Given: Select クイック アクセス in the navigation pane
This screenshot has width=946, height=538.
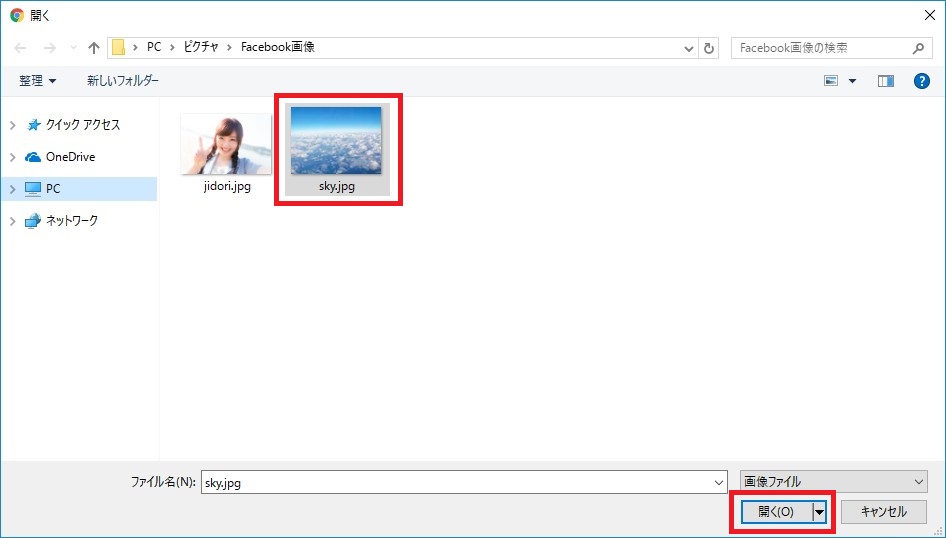Looking at the screenshot, I should point(83,125).
